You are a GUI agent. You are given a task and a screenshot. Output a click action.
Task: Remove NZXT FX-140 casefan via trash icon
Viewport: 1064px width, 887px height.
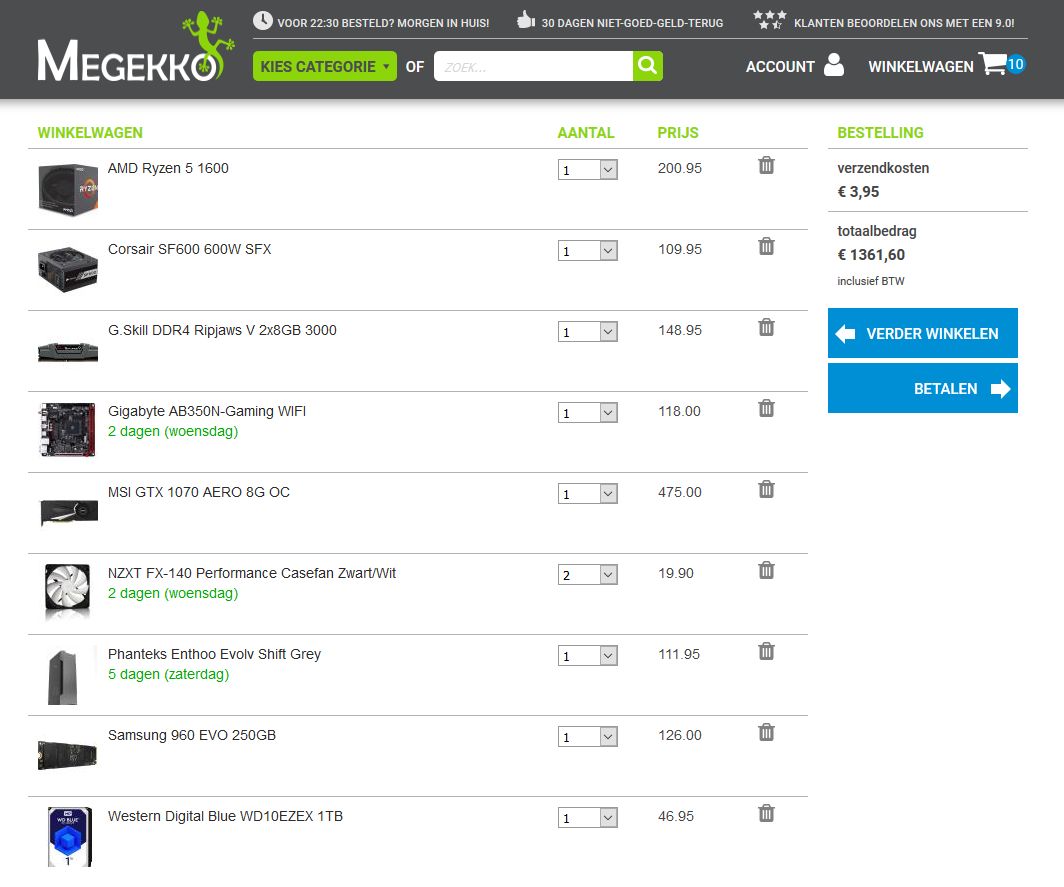point(766,570)
